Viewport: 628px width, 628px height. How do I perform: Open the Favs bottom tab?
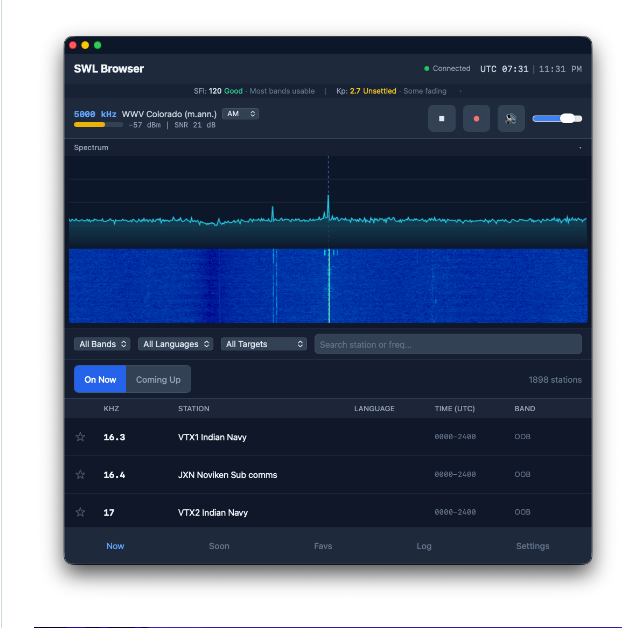(x=323, y=546)
